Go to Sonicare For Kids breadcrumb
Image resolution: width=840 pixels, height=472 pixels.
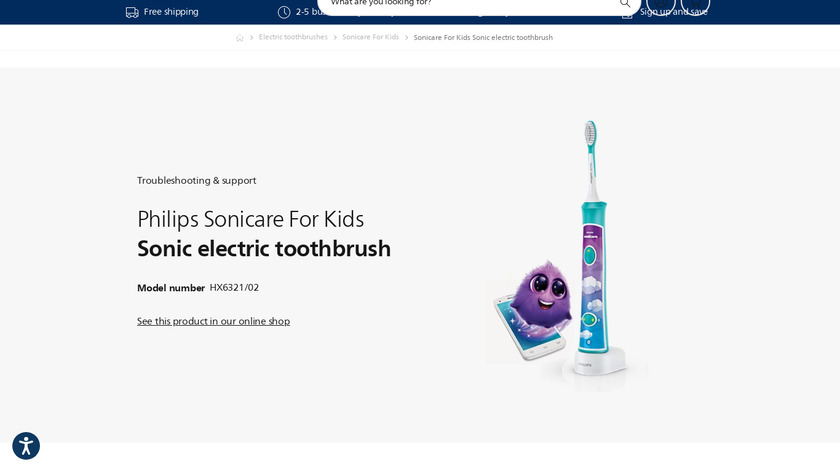point(371,37)
